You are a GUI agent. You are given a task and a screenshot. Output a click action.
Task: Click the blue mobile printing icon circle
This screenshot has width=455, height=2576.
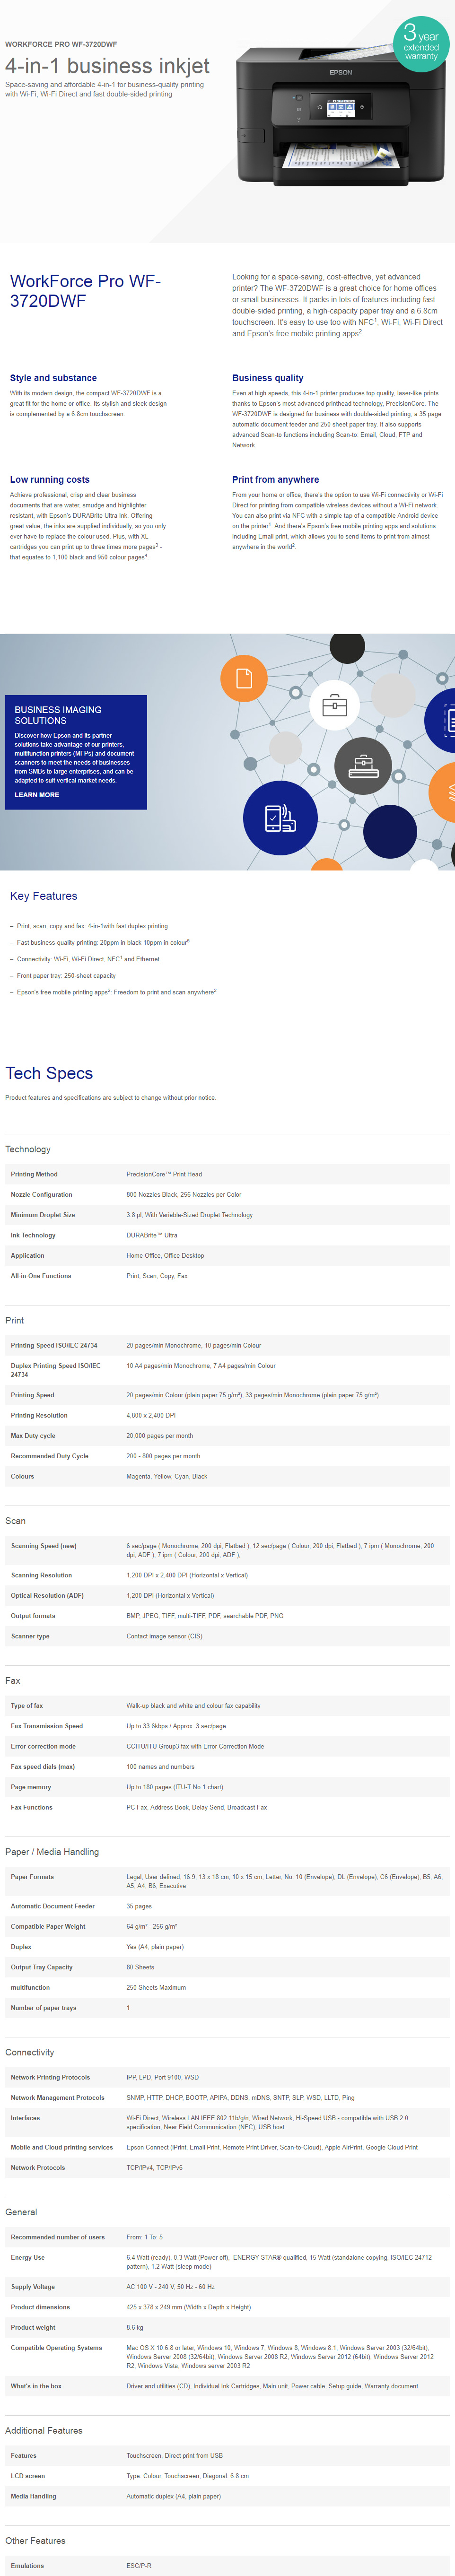[x=280, y=818]
